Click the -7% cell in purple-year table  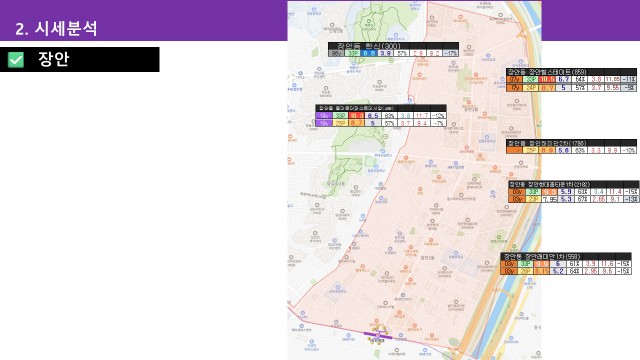(x=438, y=123)
